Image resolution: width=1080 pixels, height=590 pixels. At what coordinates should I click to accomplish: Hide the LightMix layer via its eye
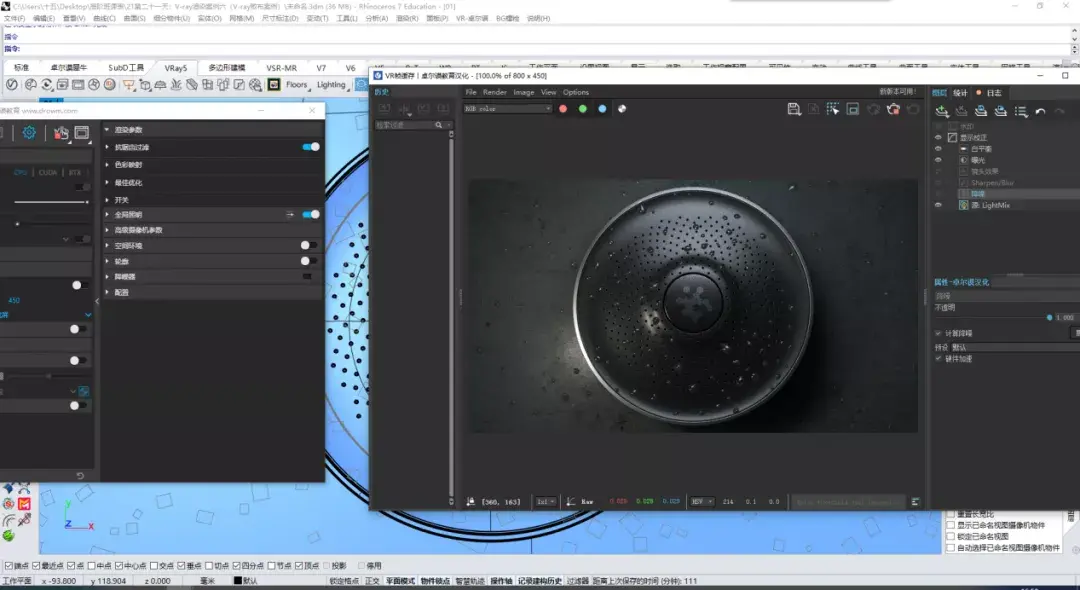938,205
